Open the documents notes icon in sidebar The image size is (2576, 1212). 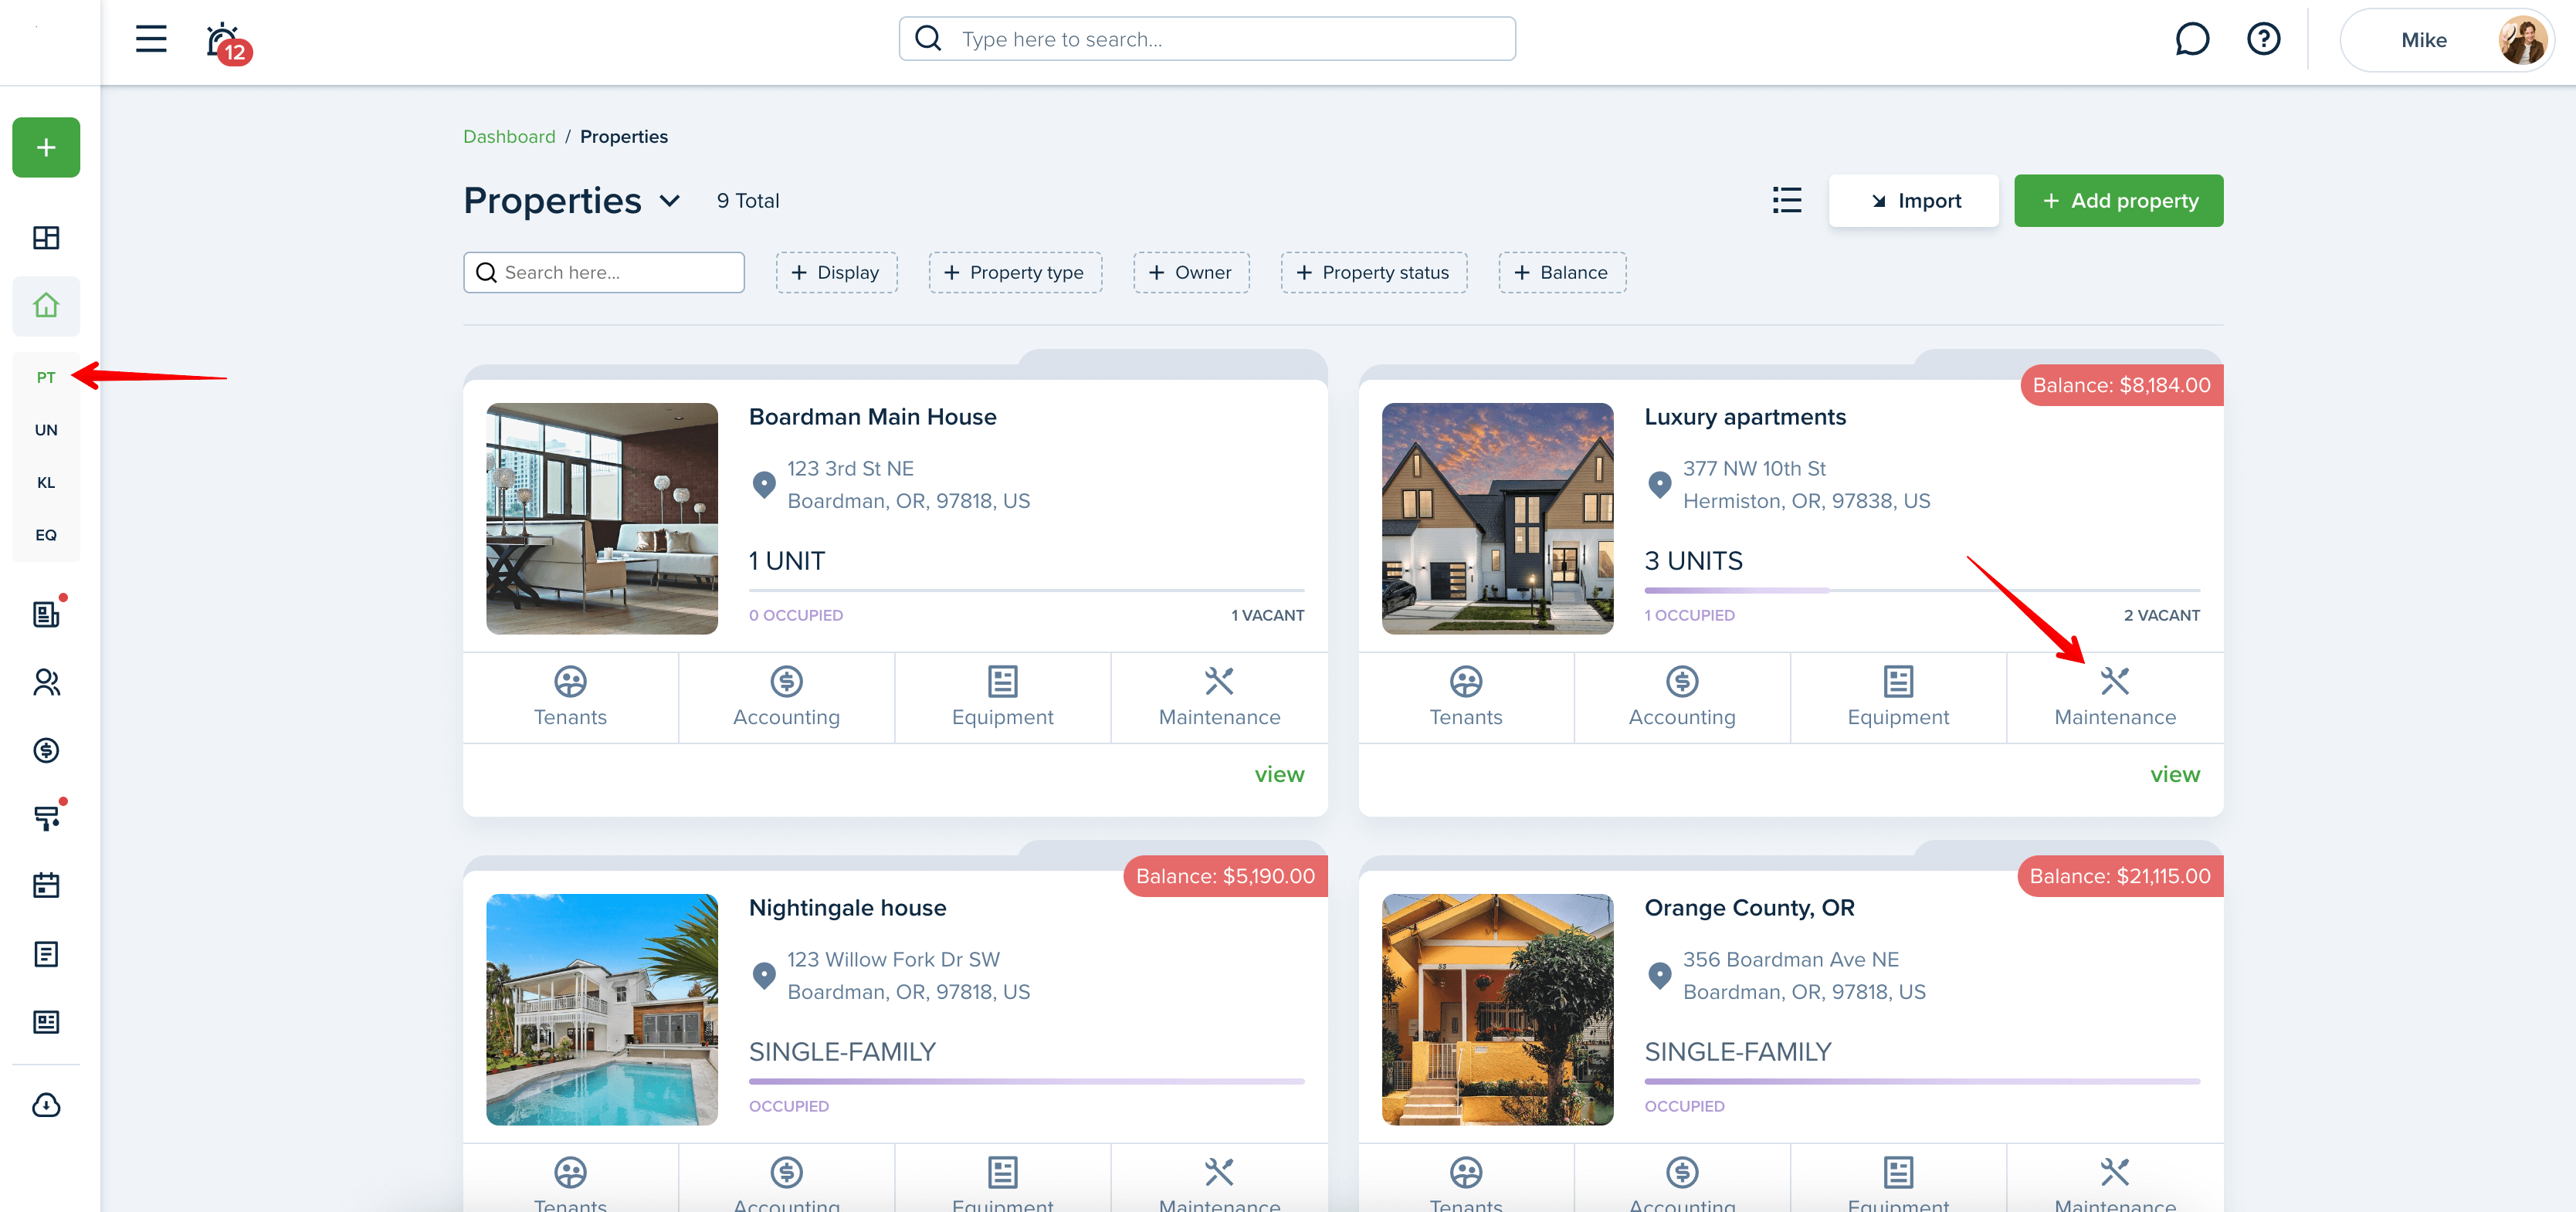coord(46,954)
